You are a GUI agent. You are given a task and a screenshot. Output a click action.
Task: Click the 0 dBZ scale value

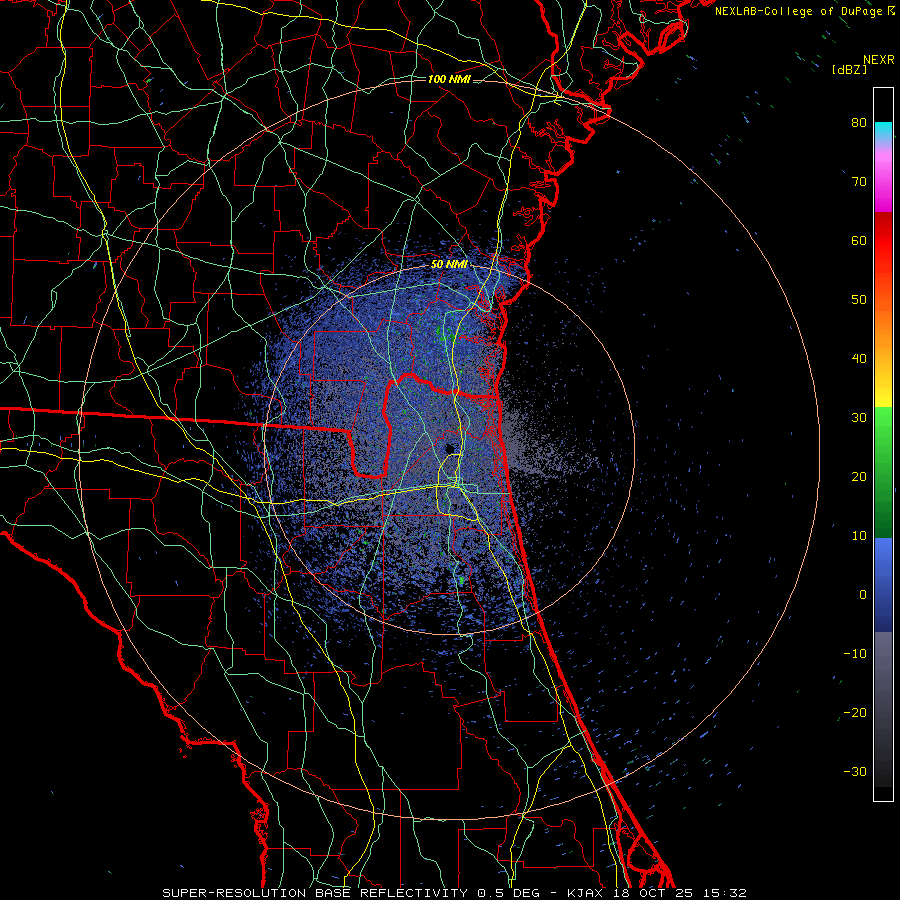(x=863, y=595)
